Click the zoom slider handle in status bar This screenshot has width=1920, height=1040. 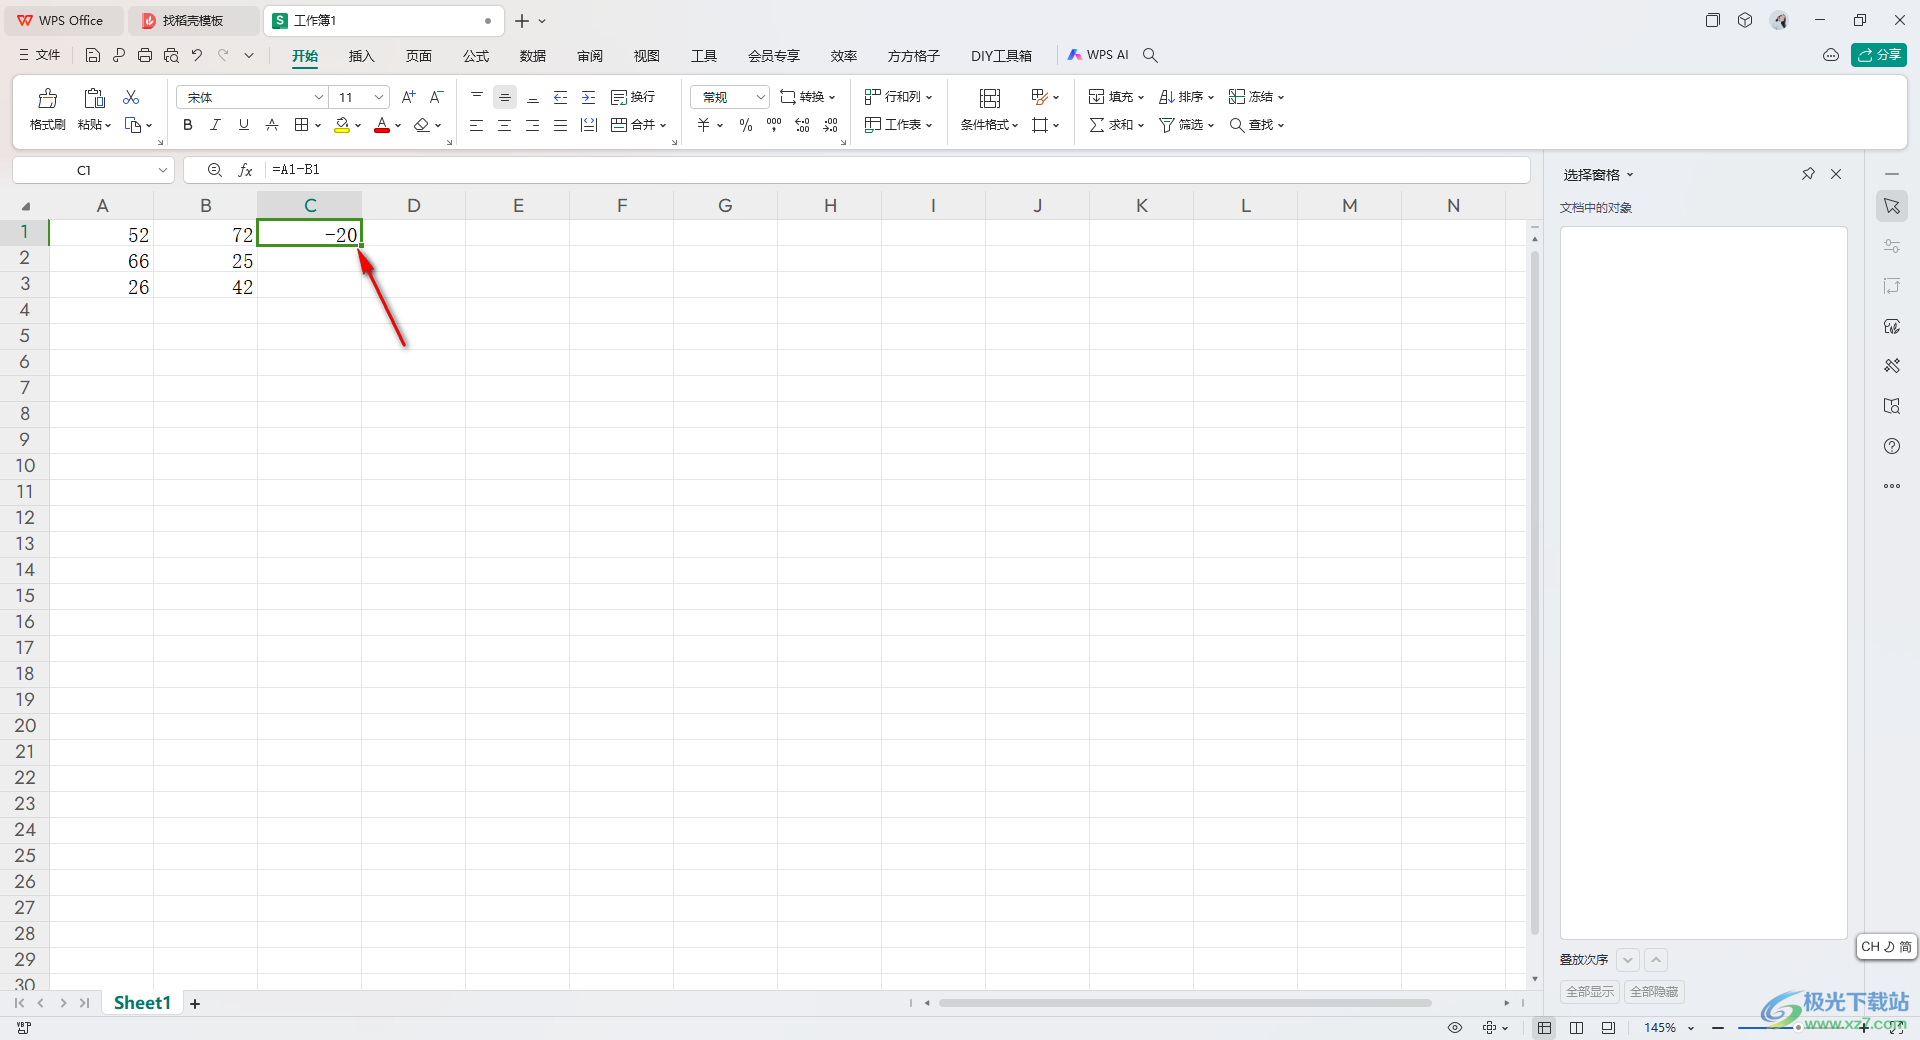(x=1798, y=1028)
